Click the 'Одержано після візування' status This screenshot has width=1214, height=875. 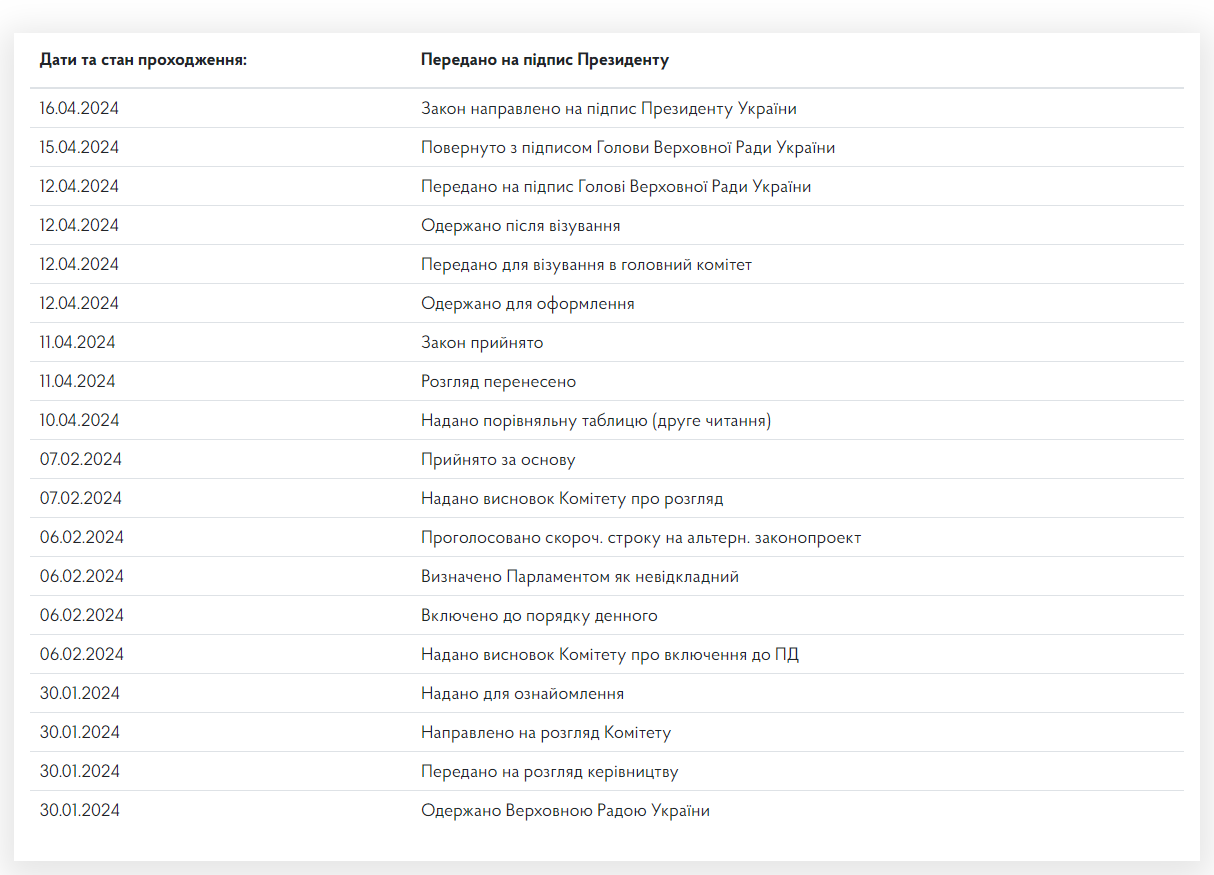[520, 226]
